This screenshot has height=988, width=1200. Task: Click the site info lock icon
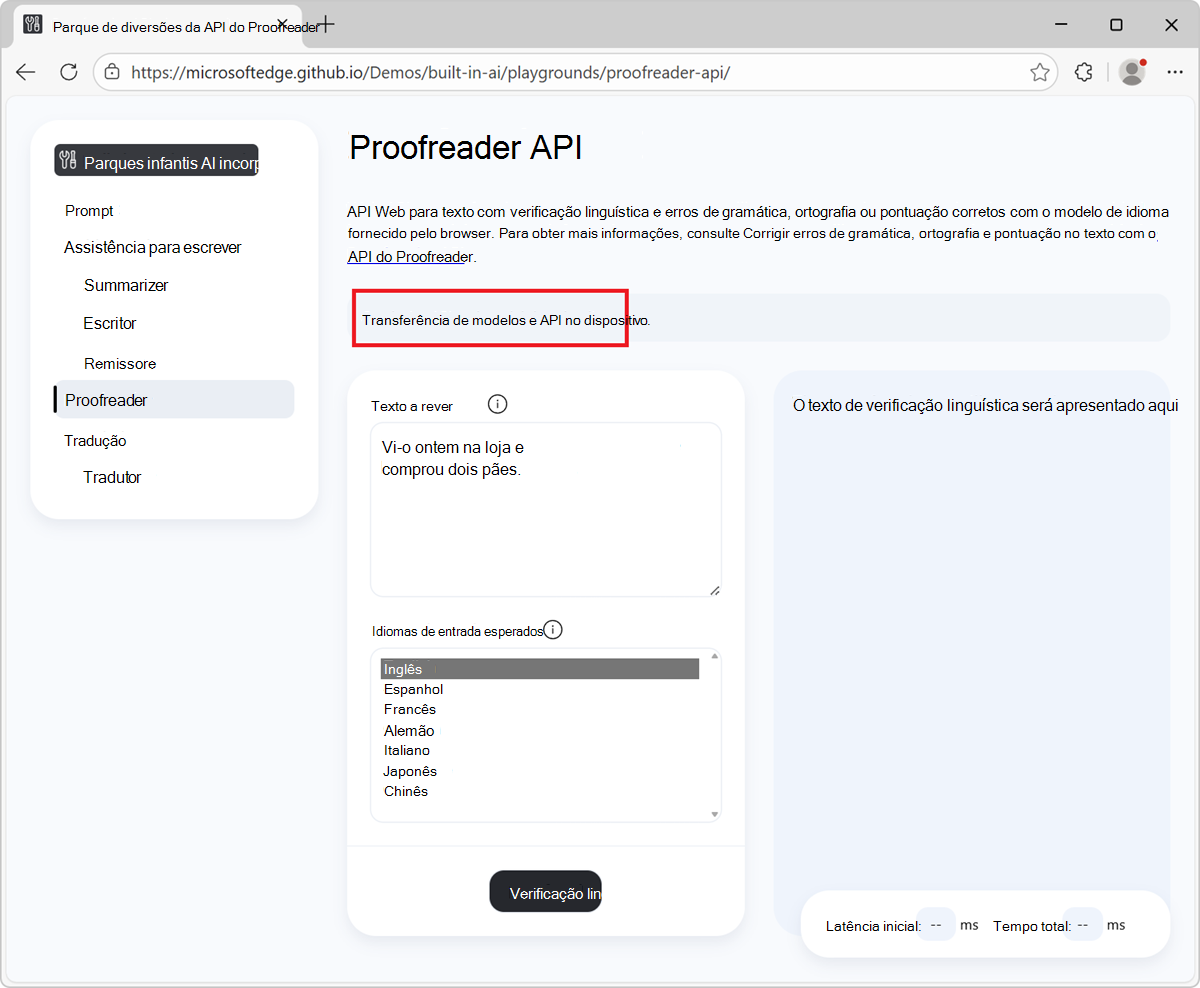tap(112, 72)
